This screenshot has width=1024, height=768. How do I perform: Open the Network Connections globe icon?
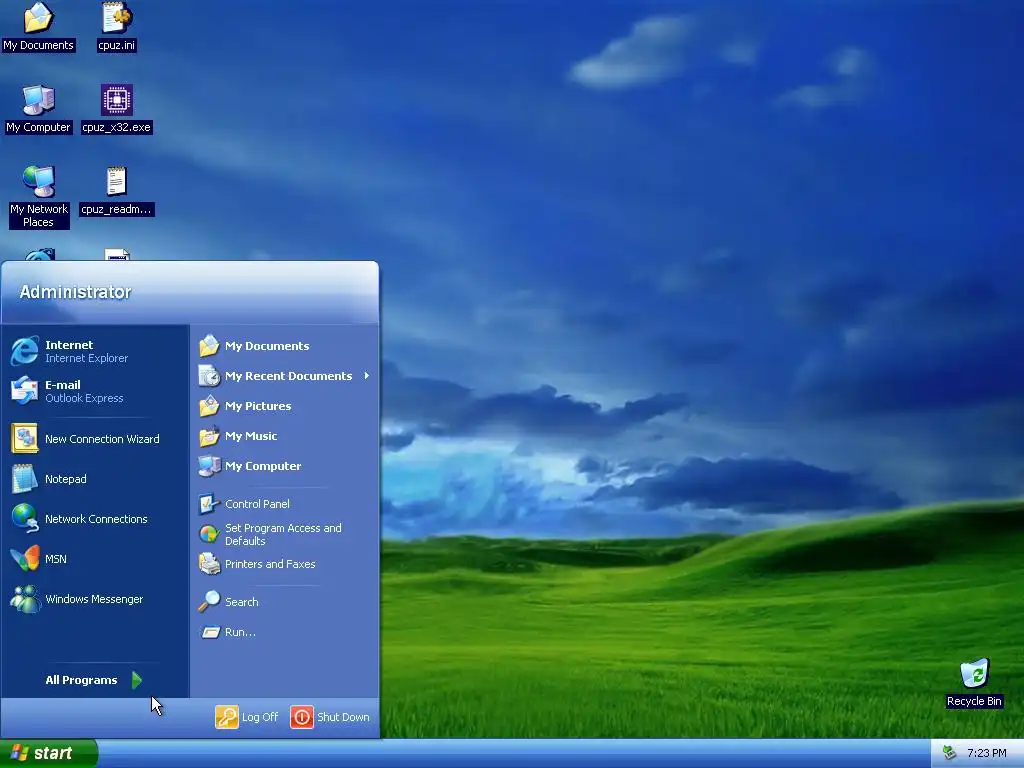pyautogui.click(x=25, y=519)
